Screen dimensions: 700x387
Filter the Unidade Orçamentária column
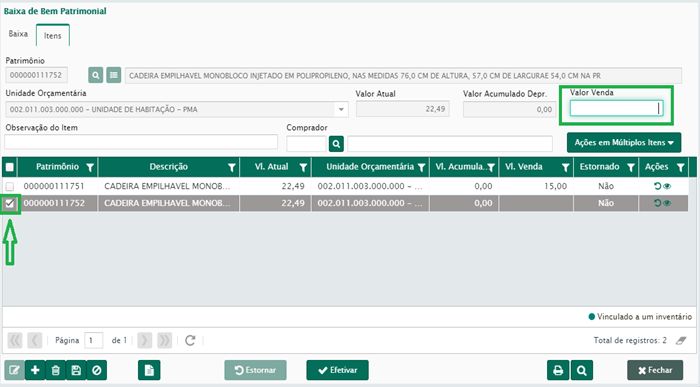point(421,167)
